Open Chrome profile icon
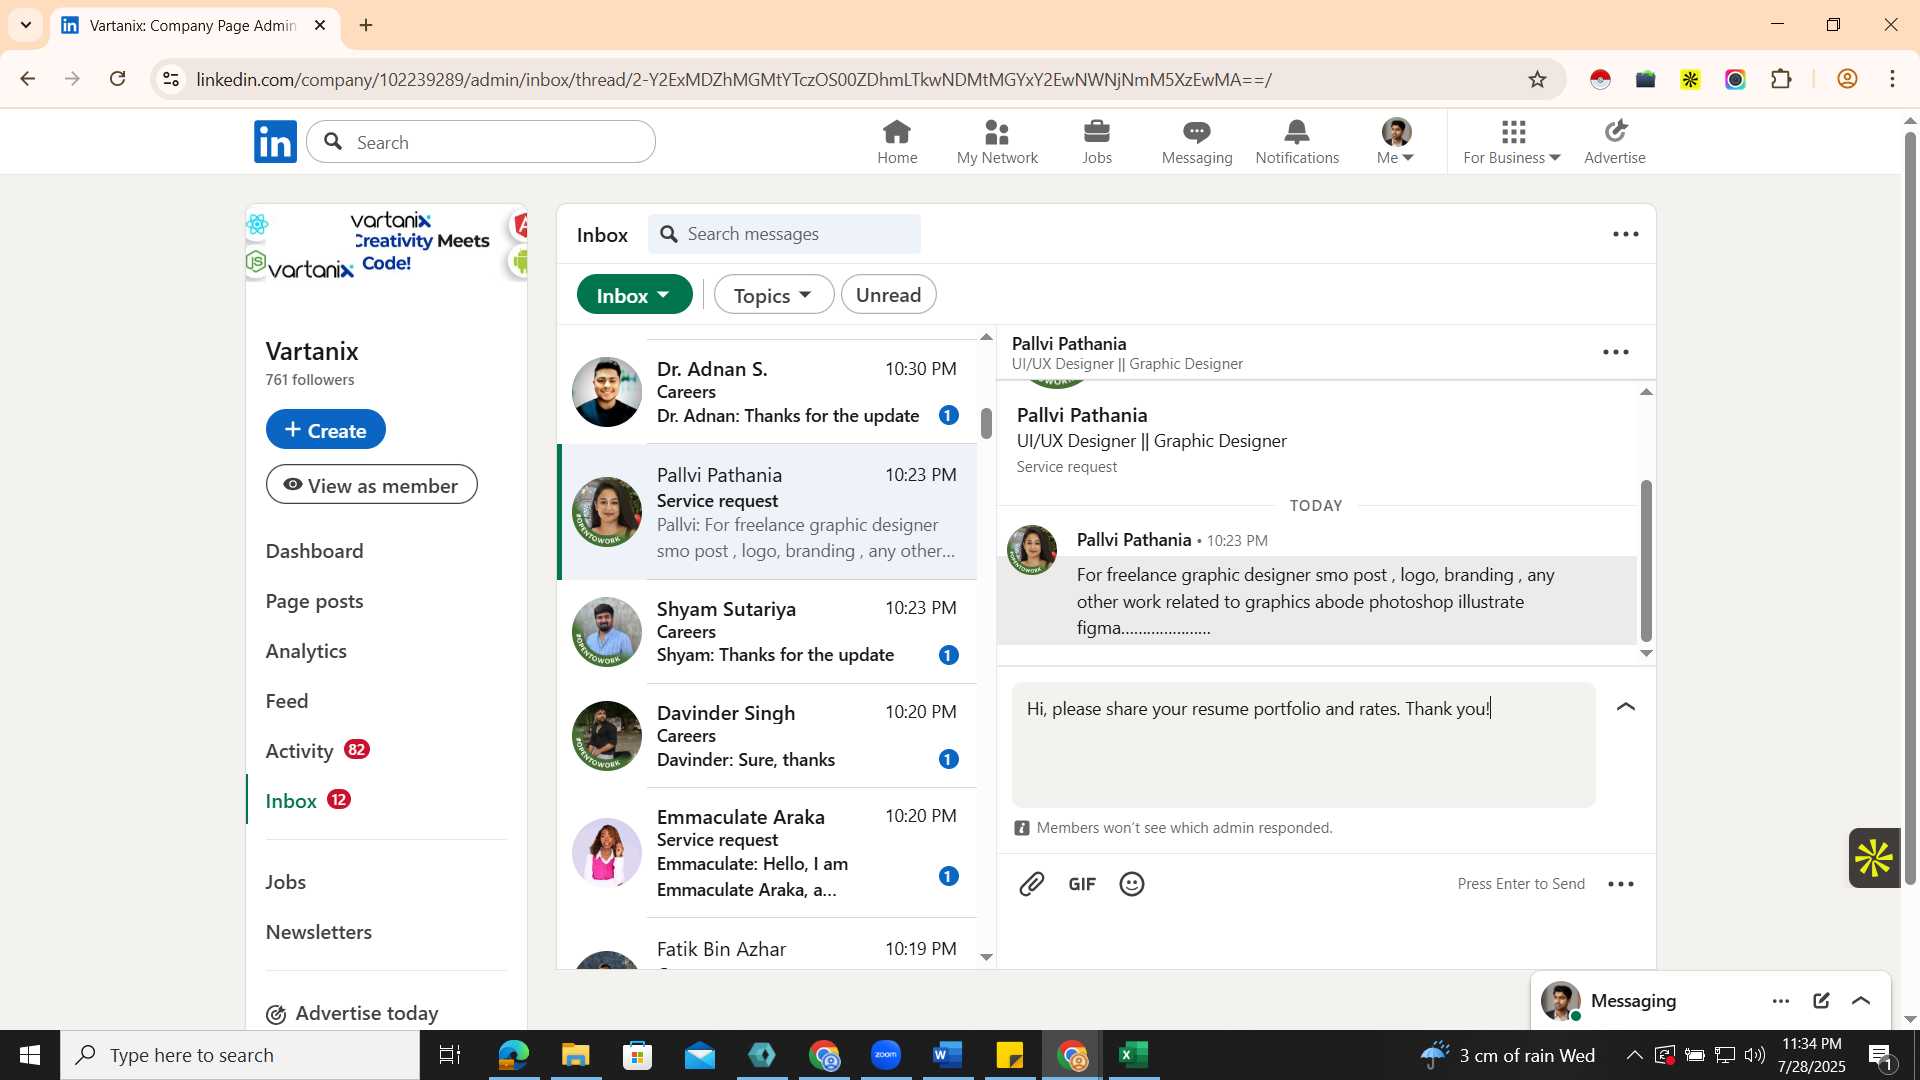This screenshot has width=1920, height=1080. pos(1848,79)
